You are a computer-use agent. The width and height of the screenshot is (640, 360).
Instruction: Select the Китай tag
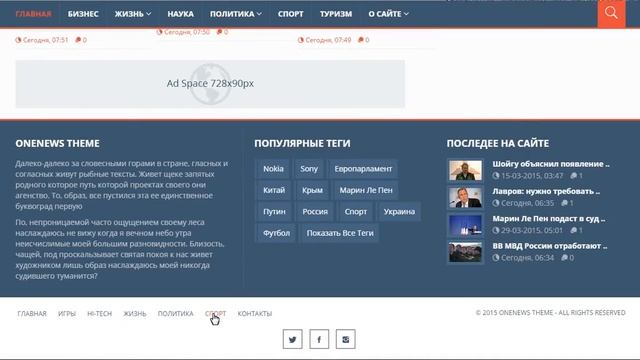tap(274, 190)
